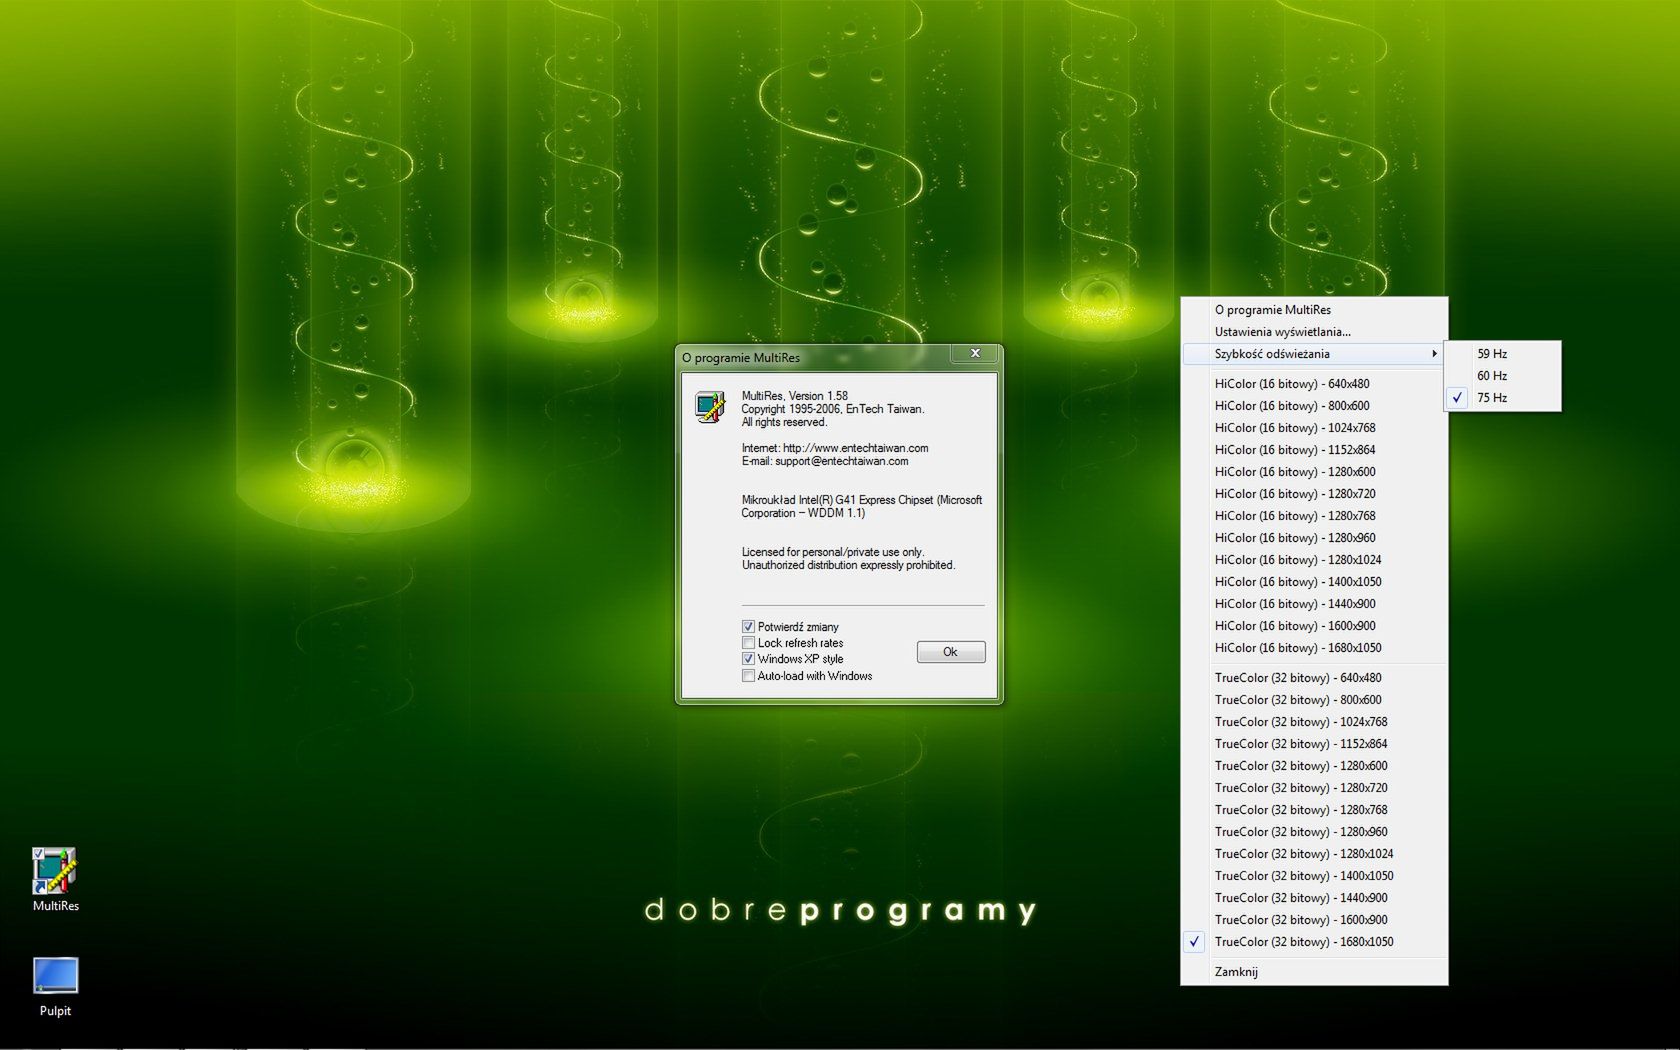Choose TrueColor (32 bitowy) - 1600x900
This screenshot has height=1050, width=1680.
pyautogui.click(x=1314, y=920)
